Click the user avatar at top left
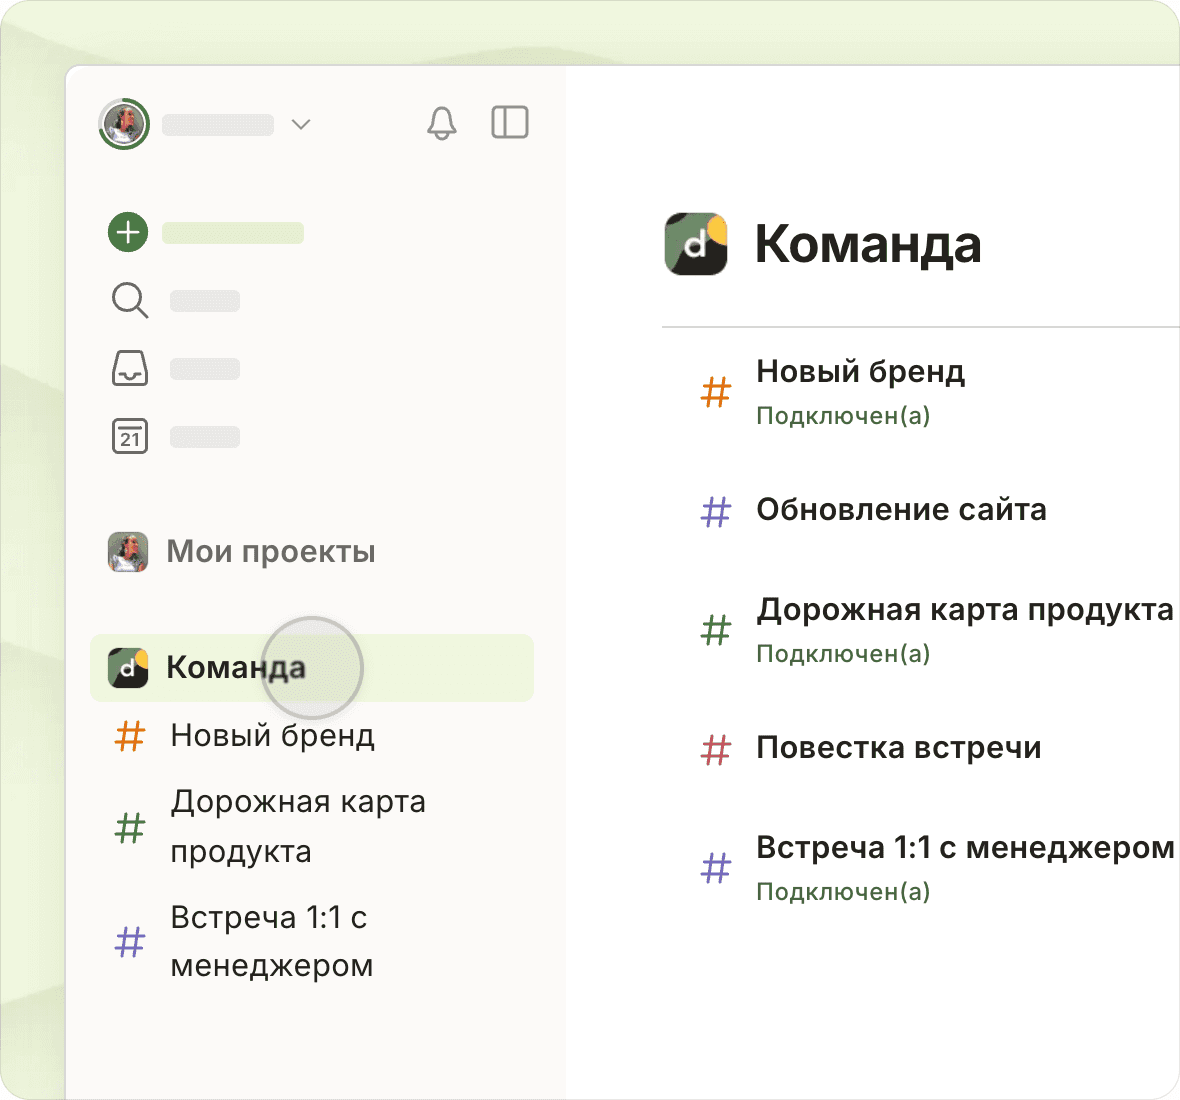Image resolution: width=1180 pixels, height=1100 pixels. pos(124,124)
